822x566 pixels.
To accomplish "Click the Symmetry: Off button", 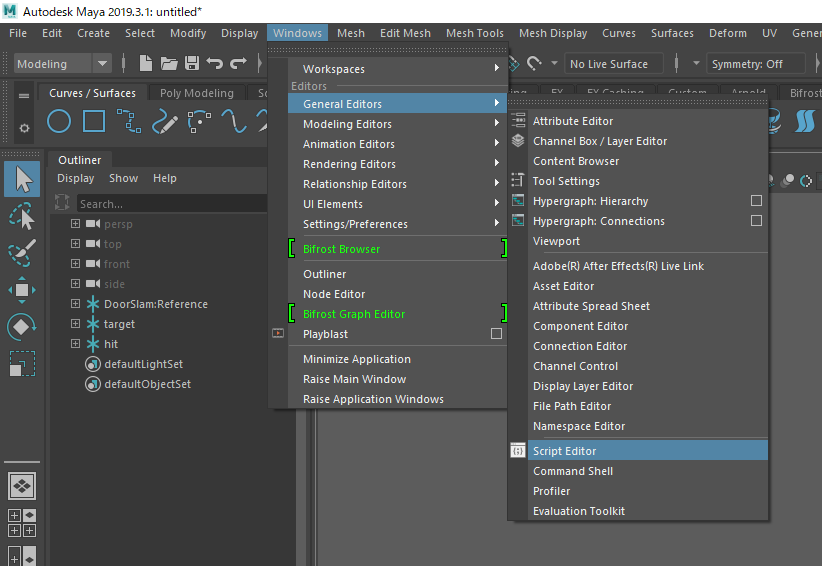I will [x=755, y=64].
